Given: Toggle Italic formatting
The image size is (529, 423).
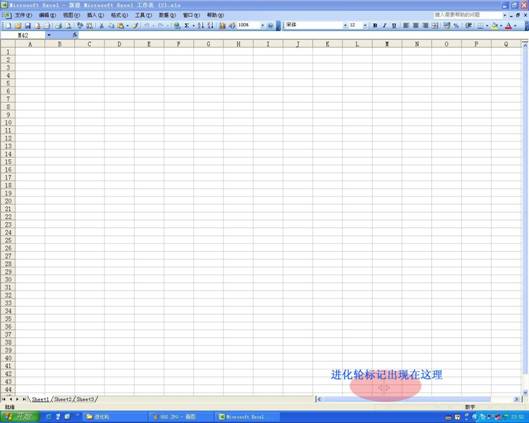Looking at the screenshot, I should (384, 26).
